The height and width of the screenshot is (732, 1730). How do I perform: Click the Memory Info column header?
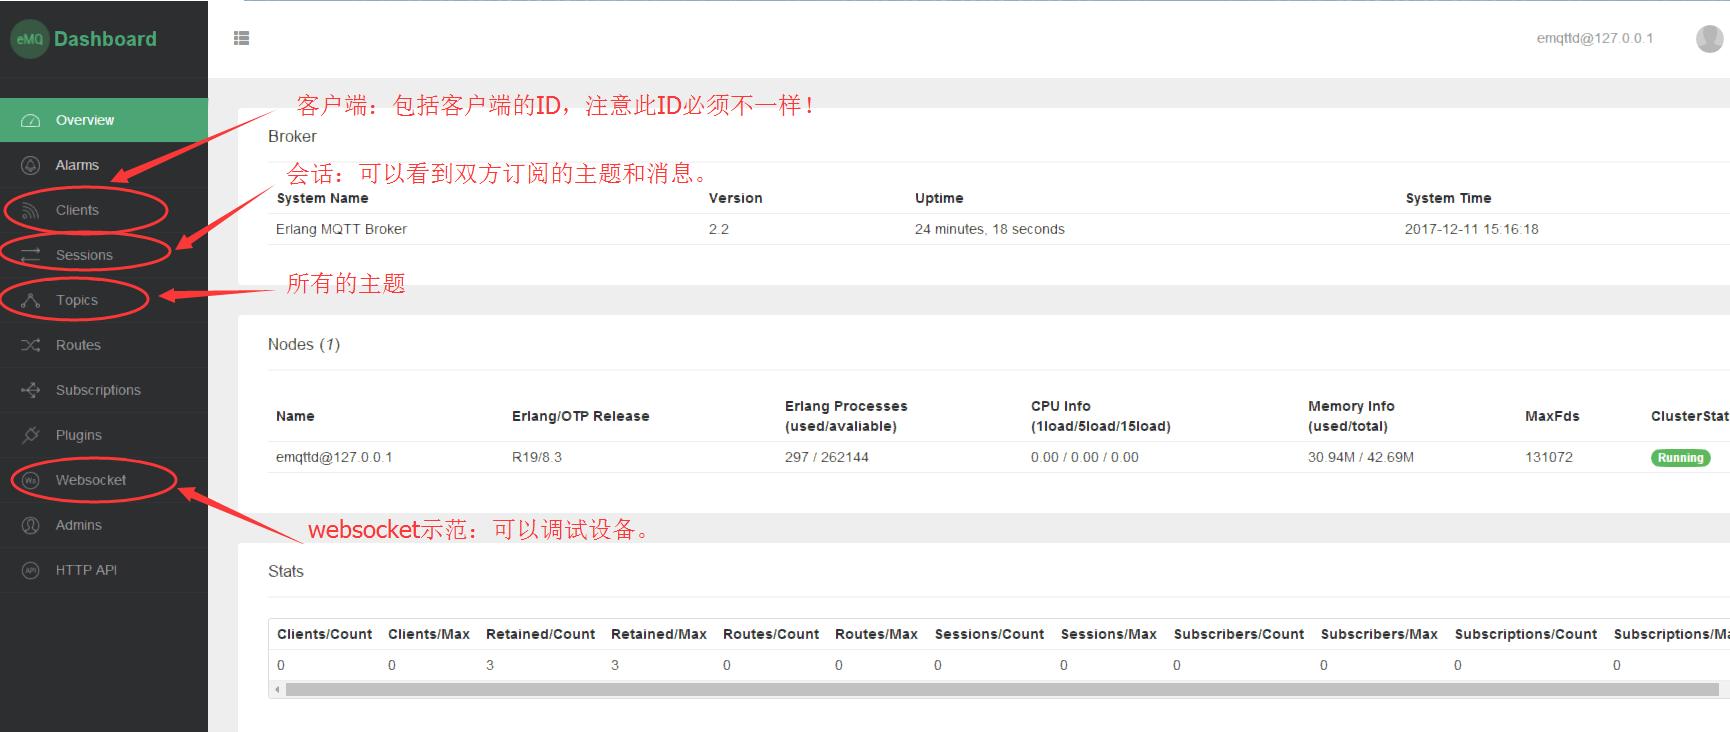coord(1351,416)
